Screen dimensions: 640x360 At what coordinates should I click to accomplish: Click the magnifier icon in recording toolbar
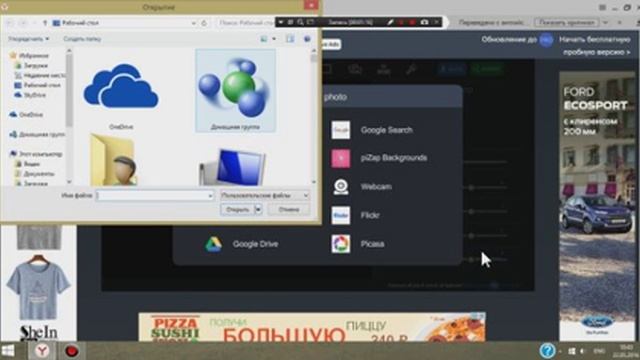300,22
